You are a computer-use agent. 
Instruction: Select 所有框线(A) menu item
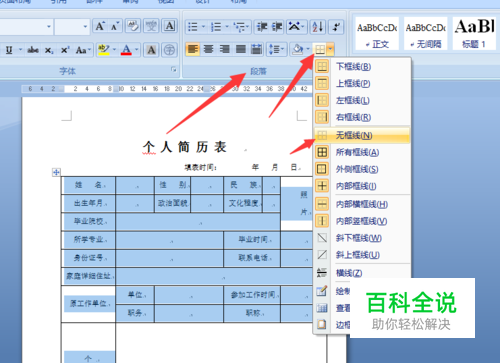(362, 152)
